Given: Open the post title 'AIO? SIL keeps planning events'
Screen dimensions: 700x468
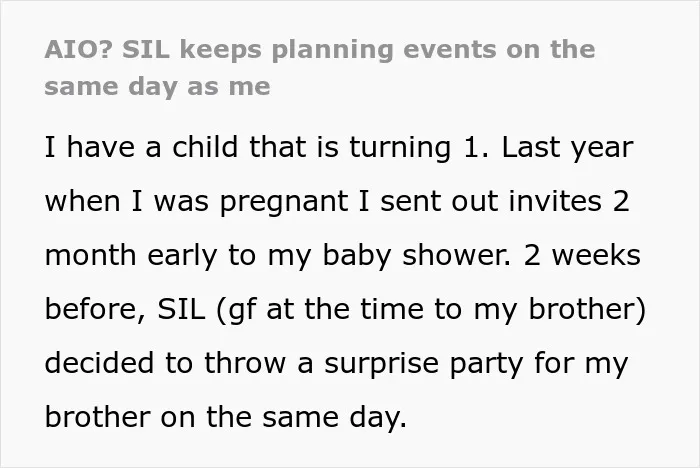Looking at the screenshot, I should (x=320, y=68).
